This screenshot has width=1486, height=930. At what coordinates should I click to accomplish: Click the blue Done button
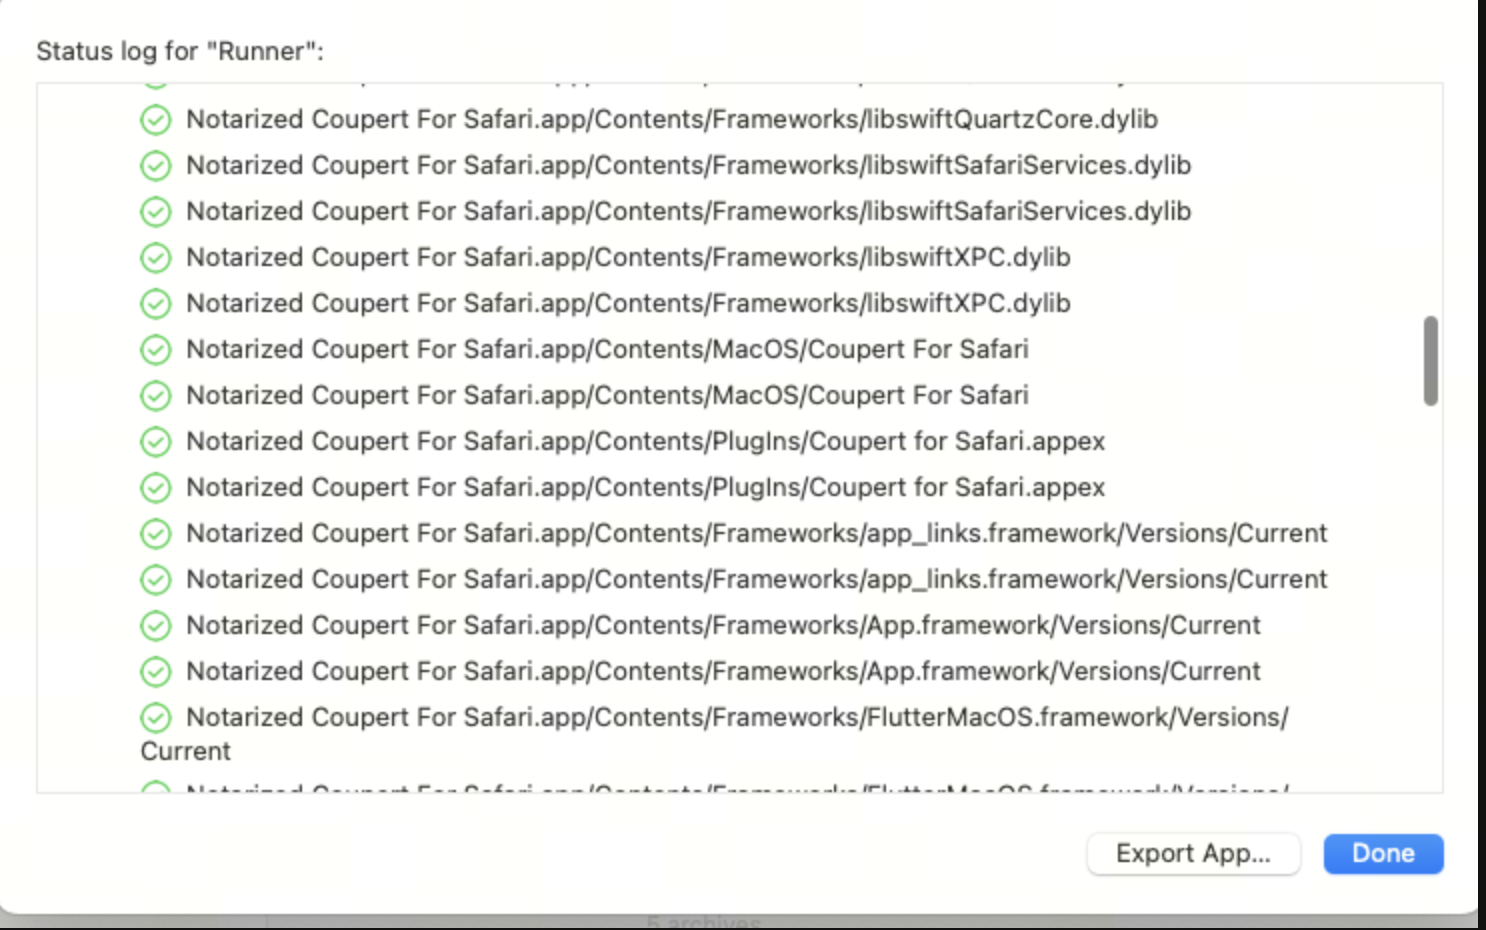pos(1383,854)
